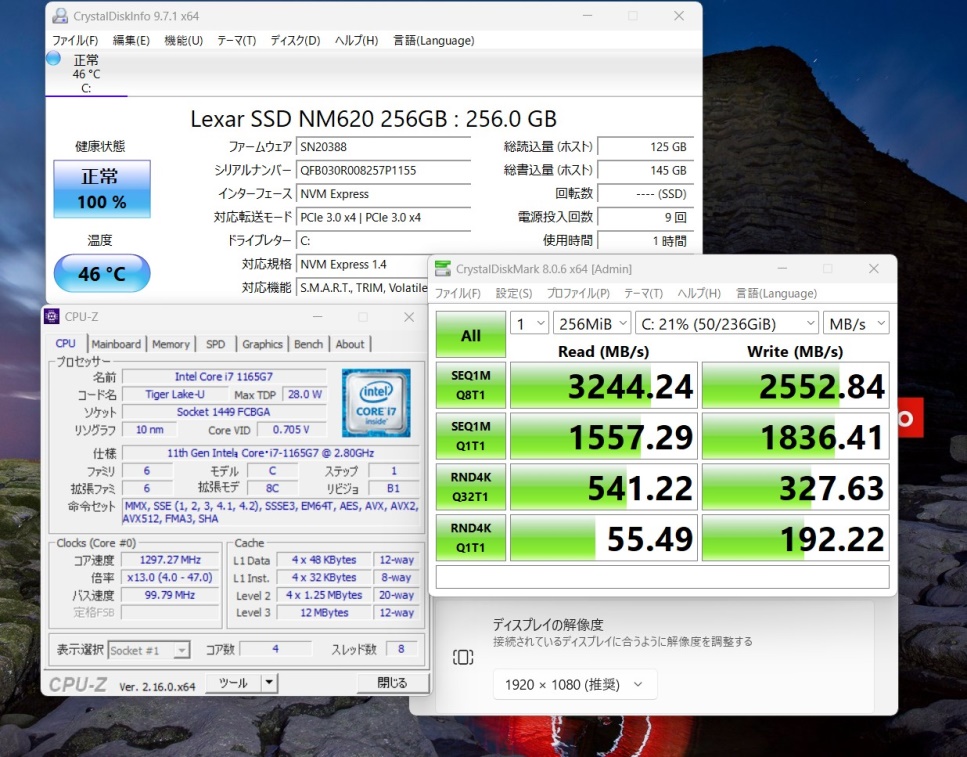
Task: Click the NVM Express interface field
Action: click(383, 194)
